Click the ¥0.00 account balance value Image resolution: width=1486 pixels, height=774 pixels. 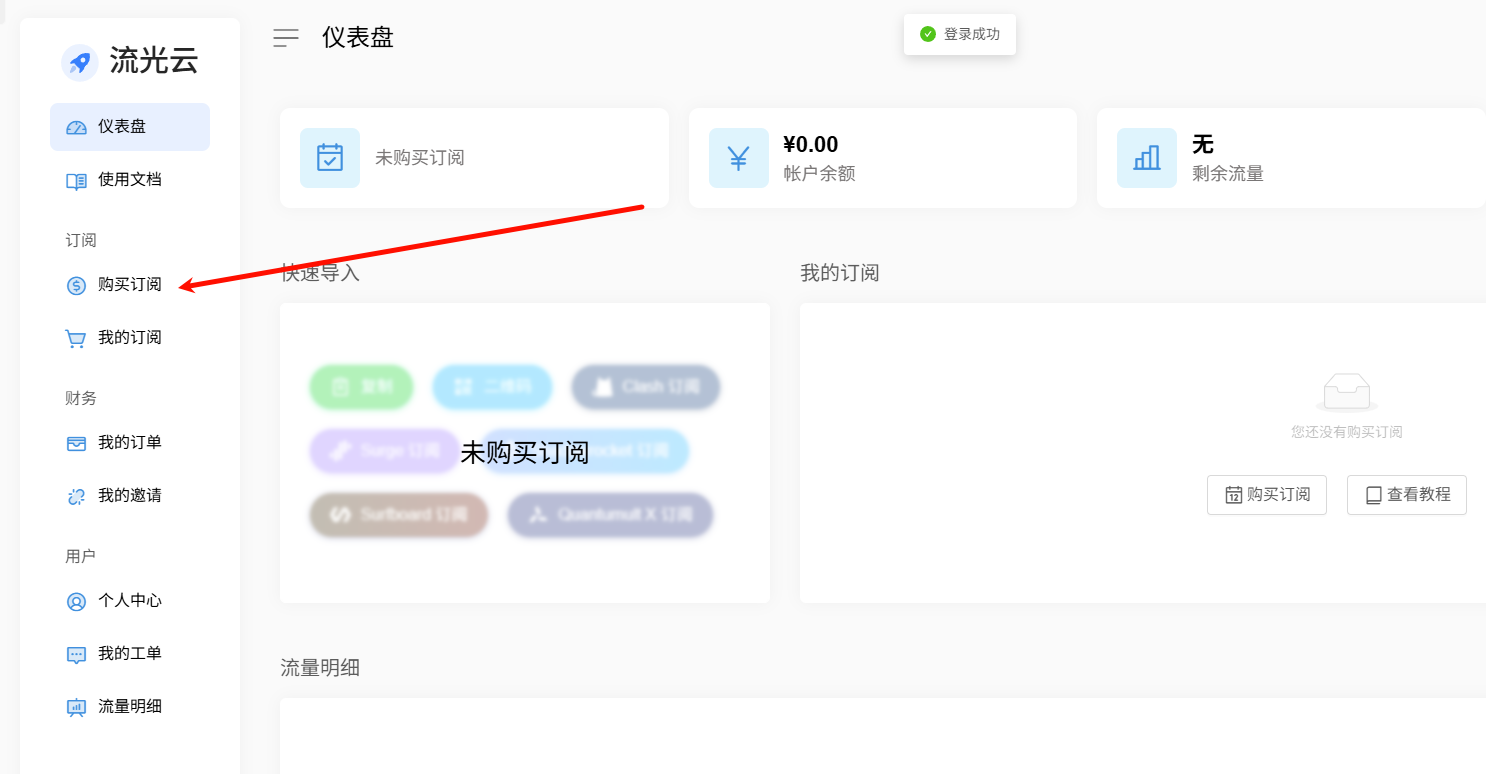click(x=811, y=145)
